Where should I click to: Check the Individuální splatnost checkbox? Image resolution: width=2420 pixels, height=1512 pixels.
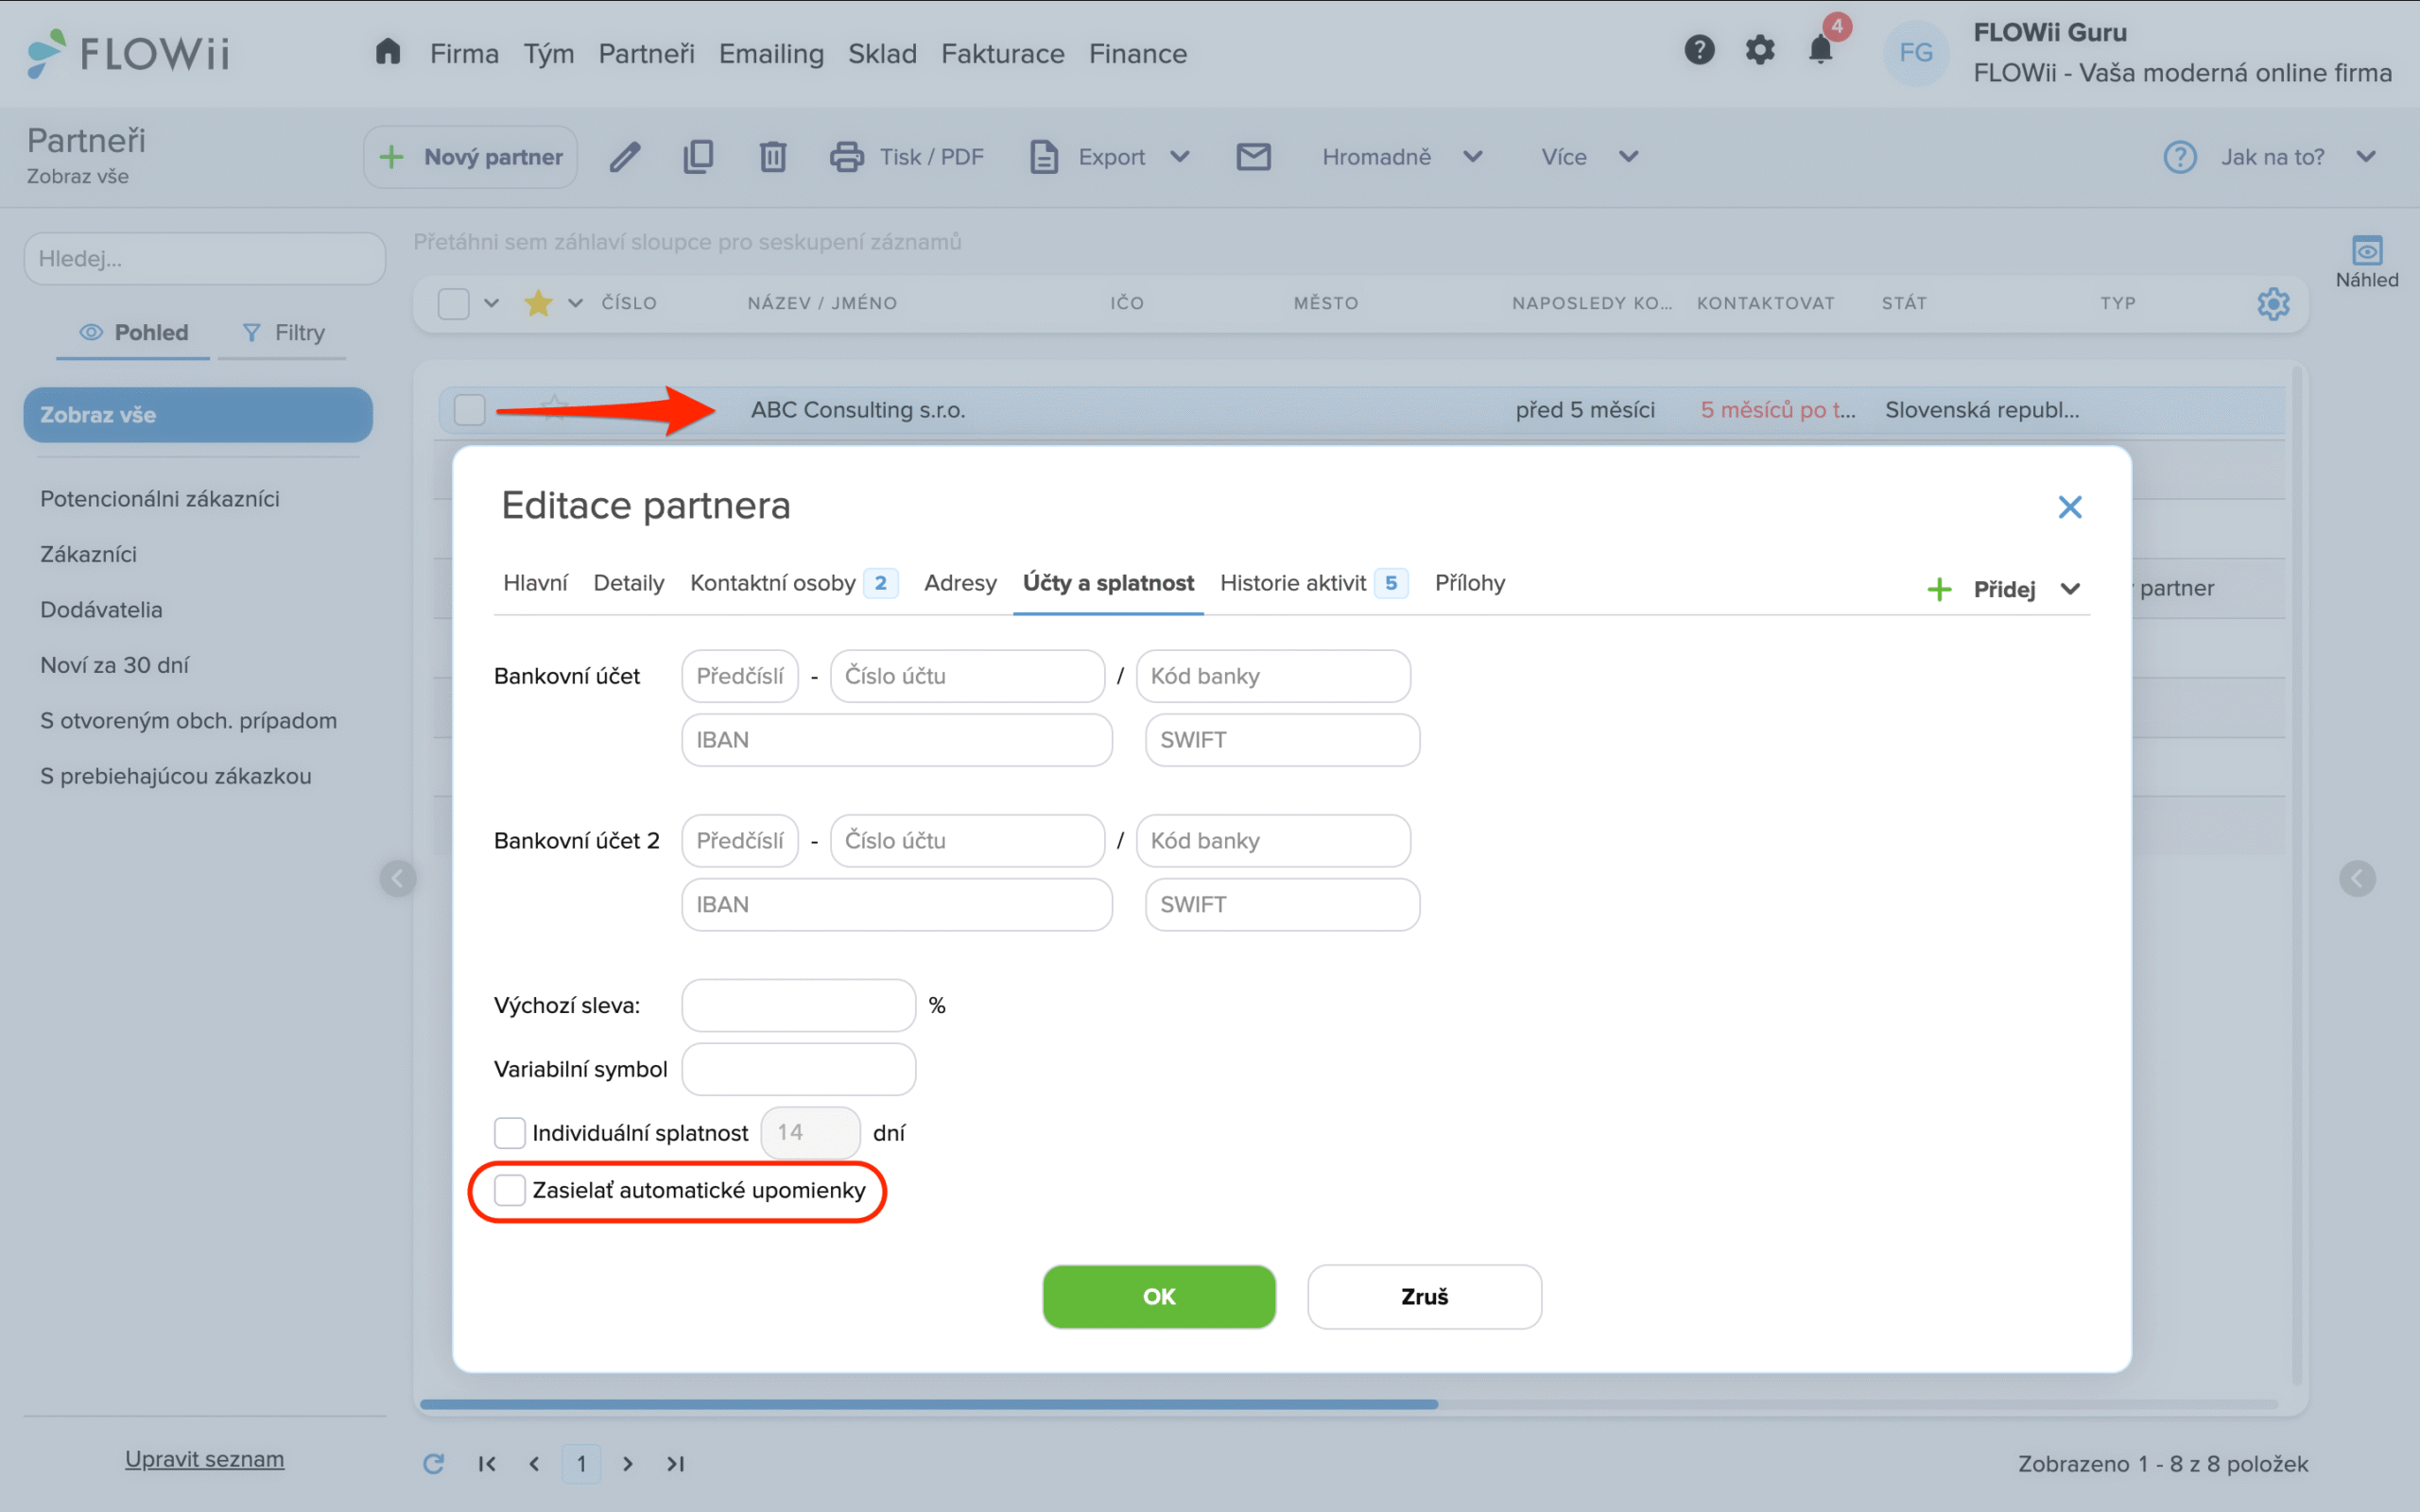[x=510, y=1133]
